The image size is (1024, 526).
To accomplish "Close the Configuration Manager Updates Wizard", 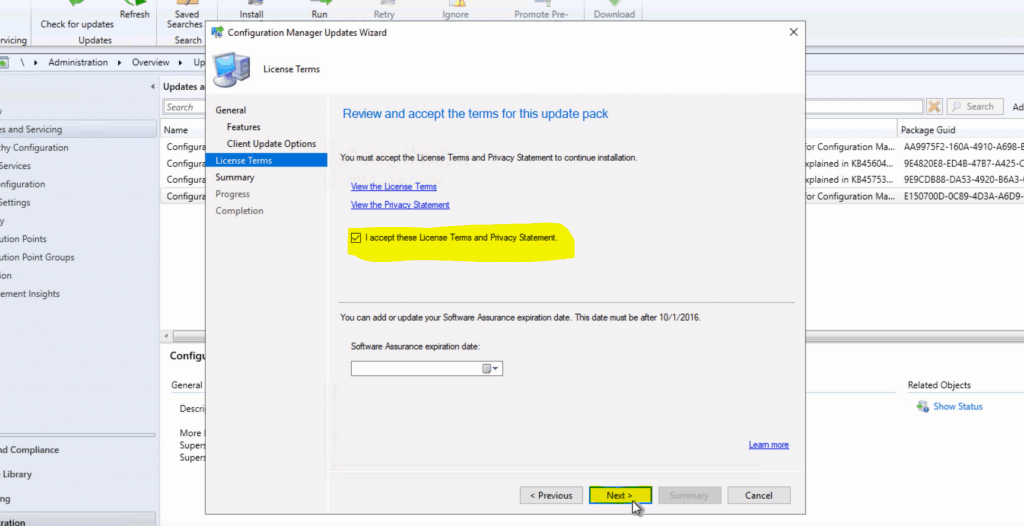I will [793, 32].
